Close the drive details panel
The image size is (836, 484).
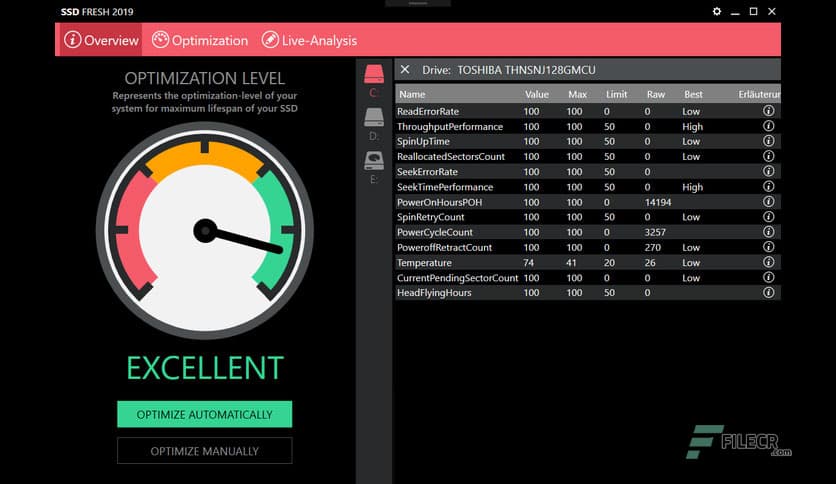(405, 69)
